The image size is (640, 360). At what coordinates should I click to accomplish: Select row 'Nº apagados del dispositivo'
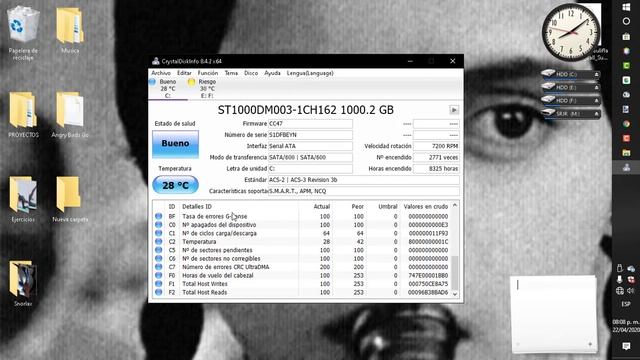pos(302,225)
